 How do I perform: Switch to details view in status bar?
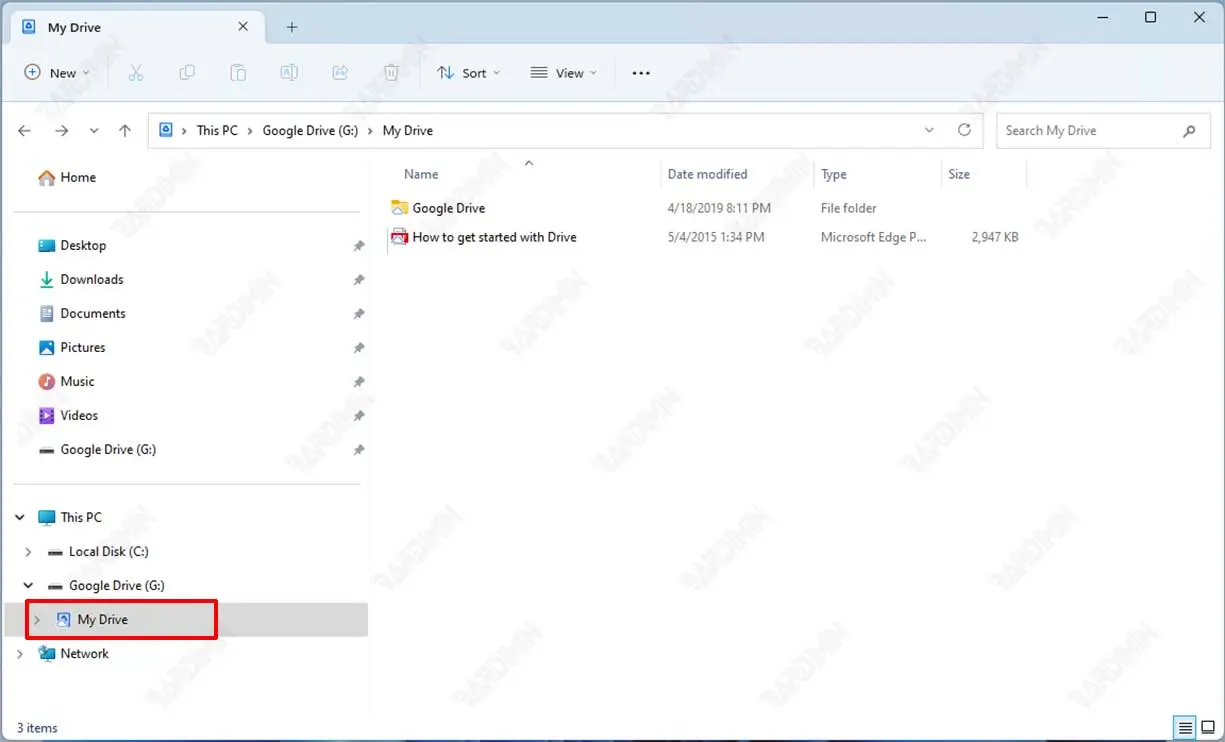pos(1185,727)
